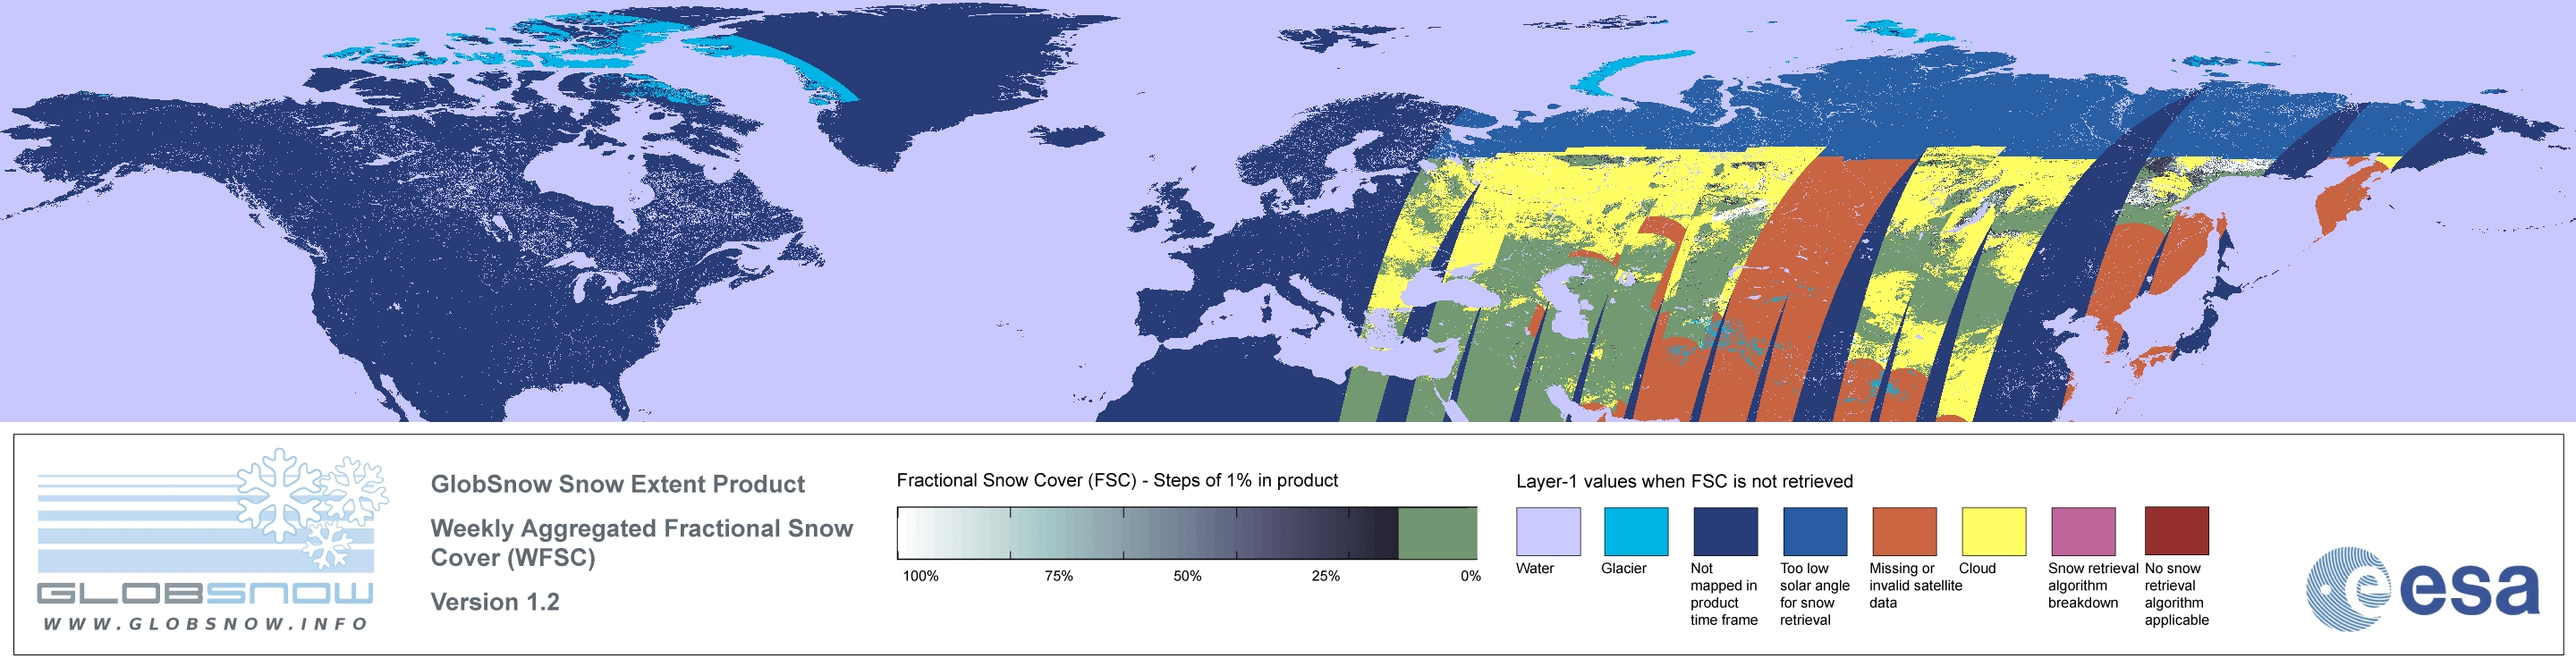Click the Fractional Snow Cover gradient bar

(x=1187, y=533)
